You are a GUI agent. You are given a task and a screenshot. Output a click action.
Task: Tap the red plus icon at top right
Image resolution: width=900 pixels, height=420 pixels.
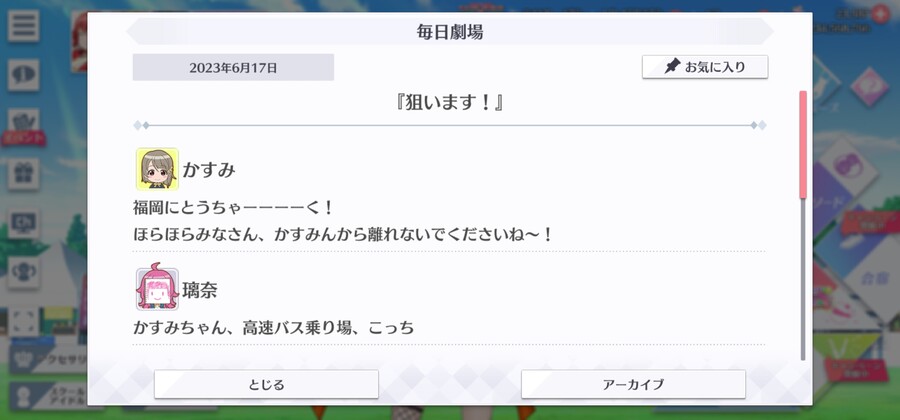(880, 14)
